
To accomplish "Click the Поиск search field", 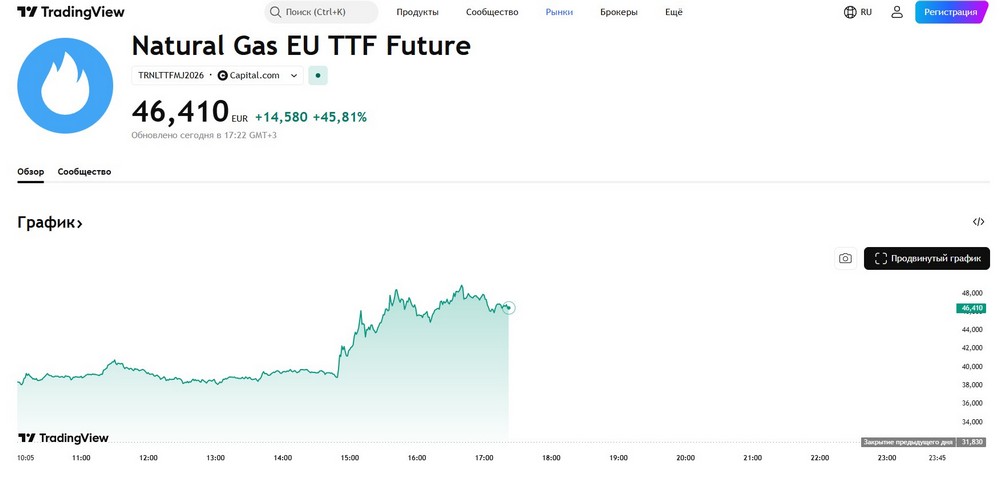I will 321,12.
